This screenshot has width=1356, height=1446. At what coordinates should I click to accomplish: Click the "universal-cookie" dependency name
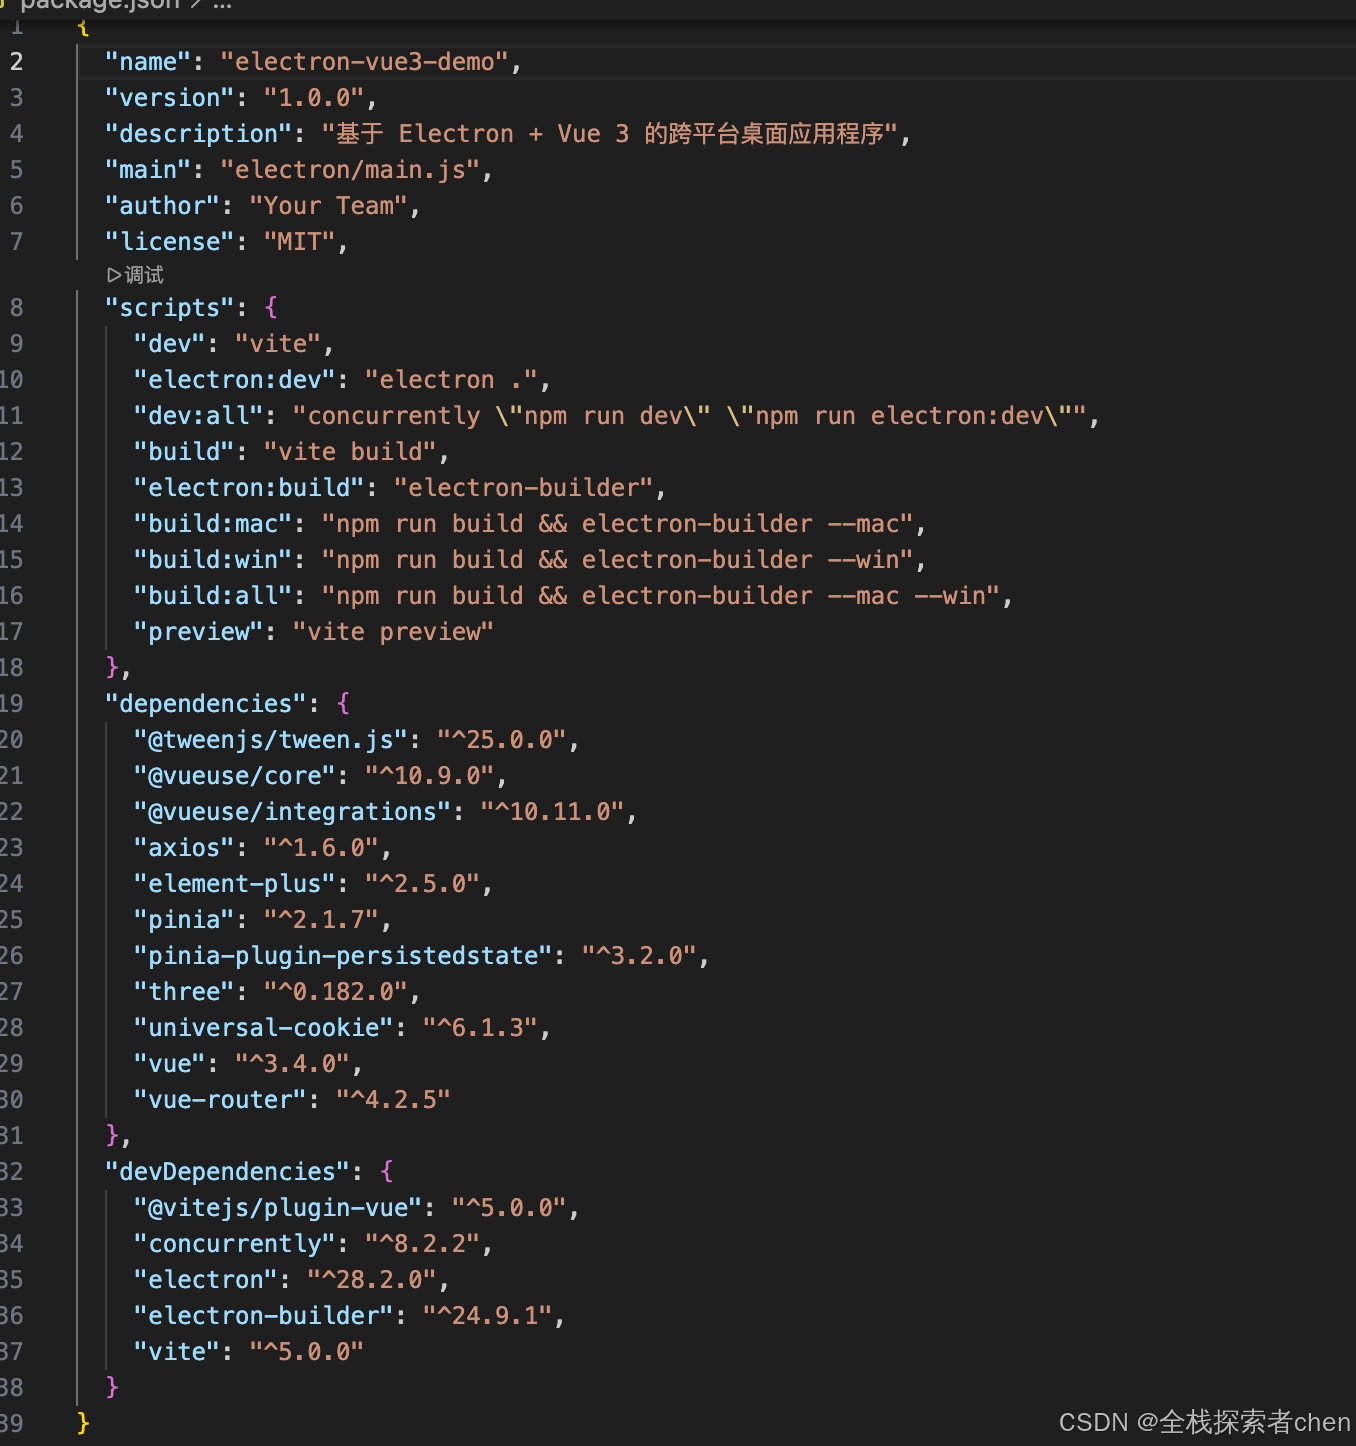pos(264,1028)
